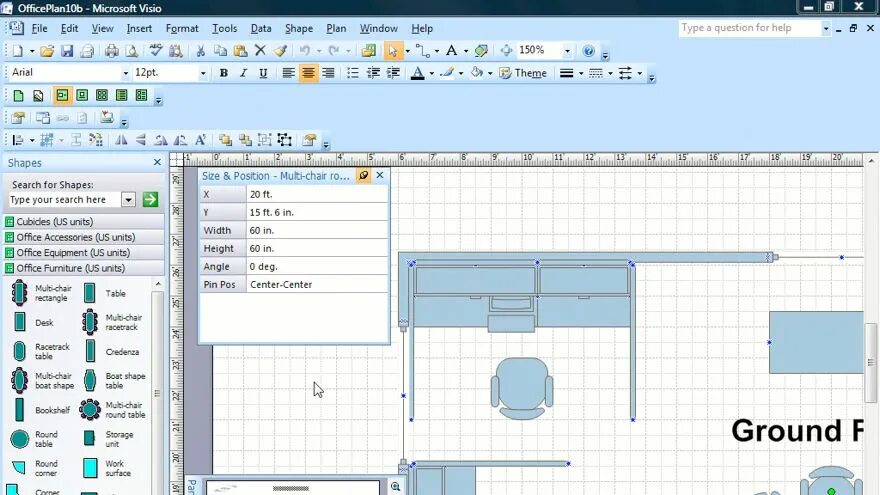Click the Copy icon
Image resolution: width=880 pixels, height=495 pixels.
tap(220, 51)
